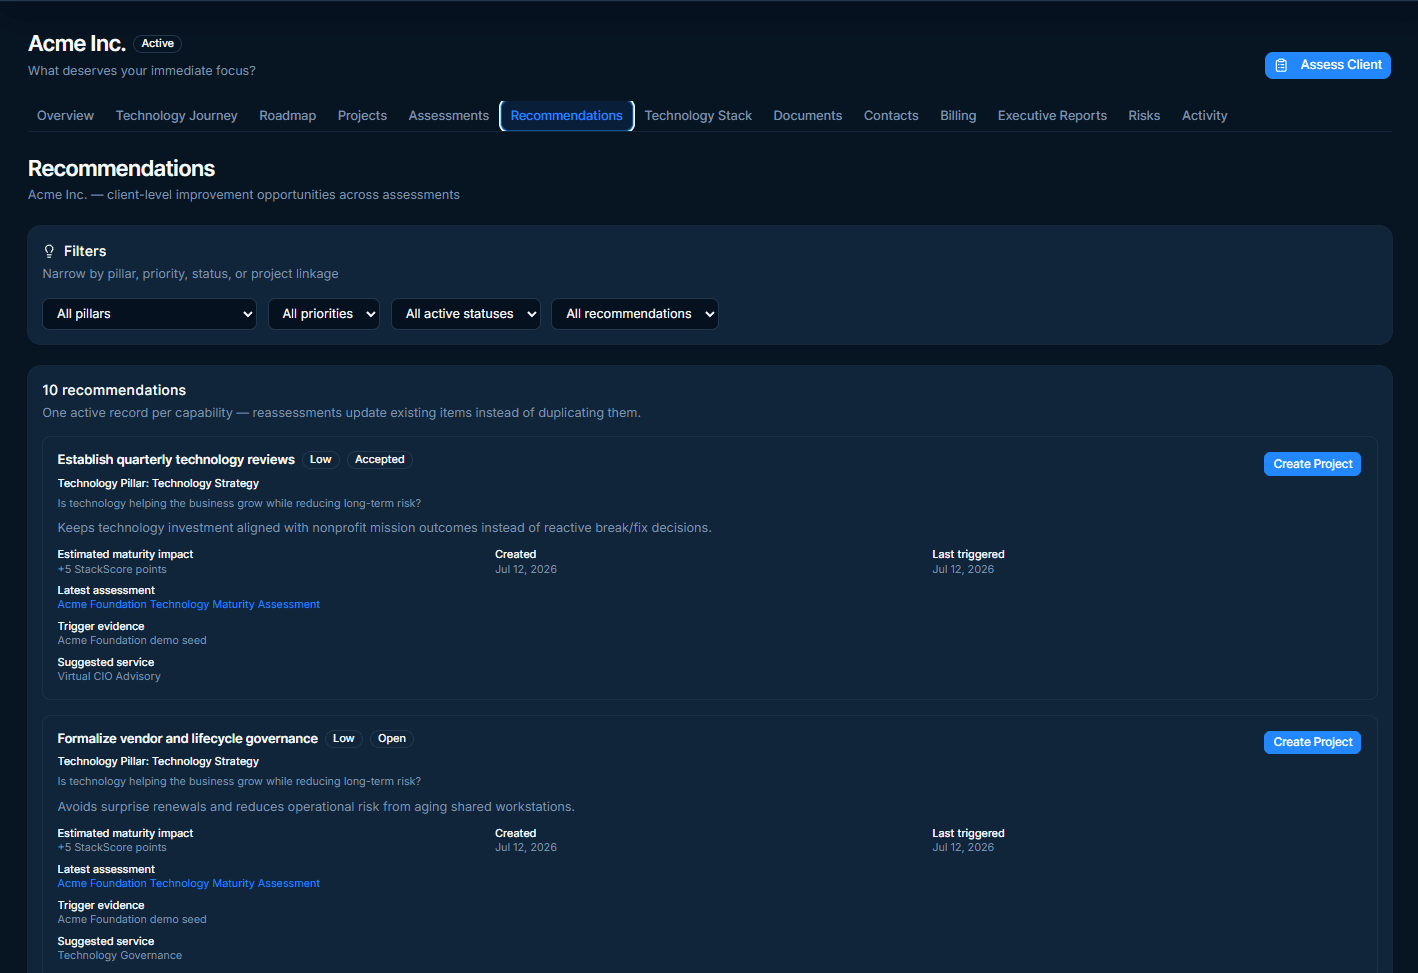Image resolution: width=1418 pixels, height=973 pixels.
Task: Open assessment link under vendor lifecycle governance
Action: 189,884
